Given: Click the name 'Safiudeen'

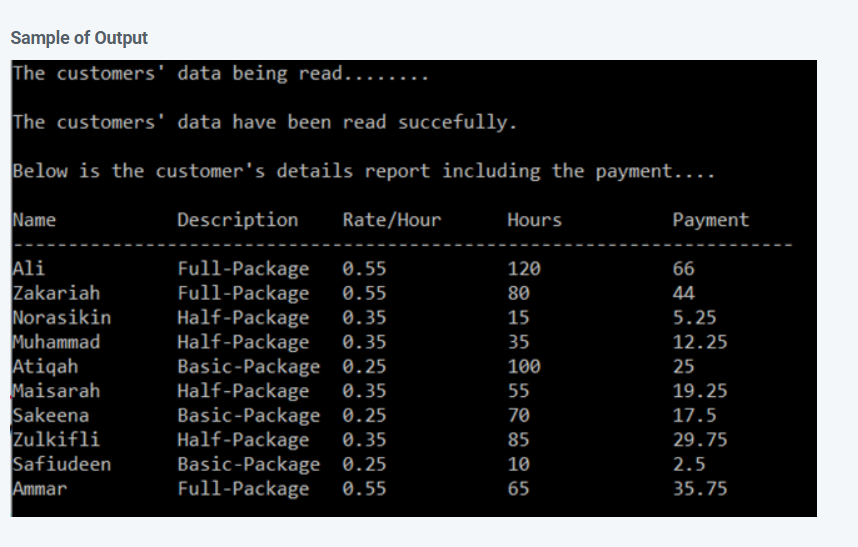Looking at the screenshot, I should pos(62,464).
